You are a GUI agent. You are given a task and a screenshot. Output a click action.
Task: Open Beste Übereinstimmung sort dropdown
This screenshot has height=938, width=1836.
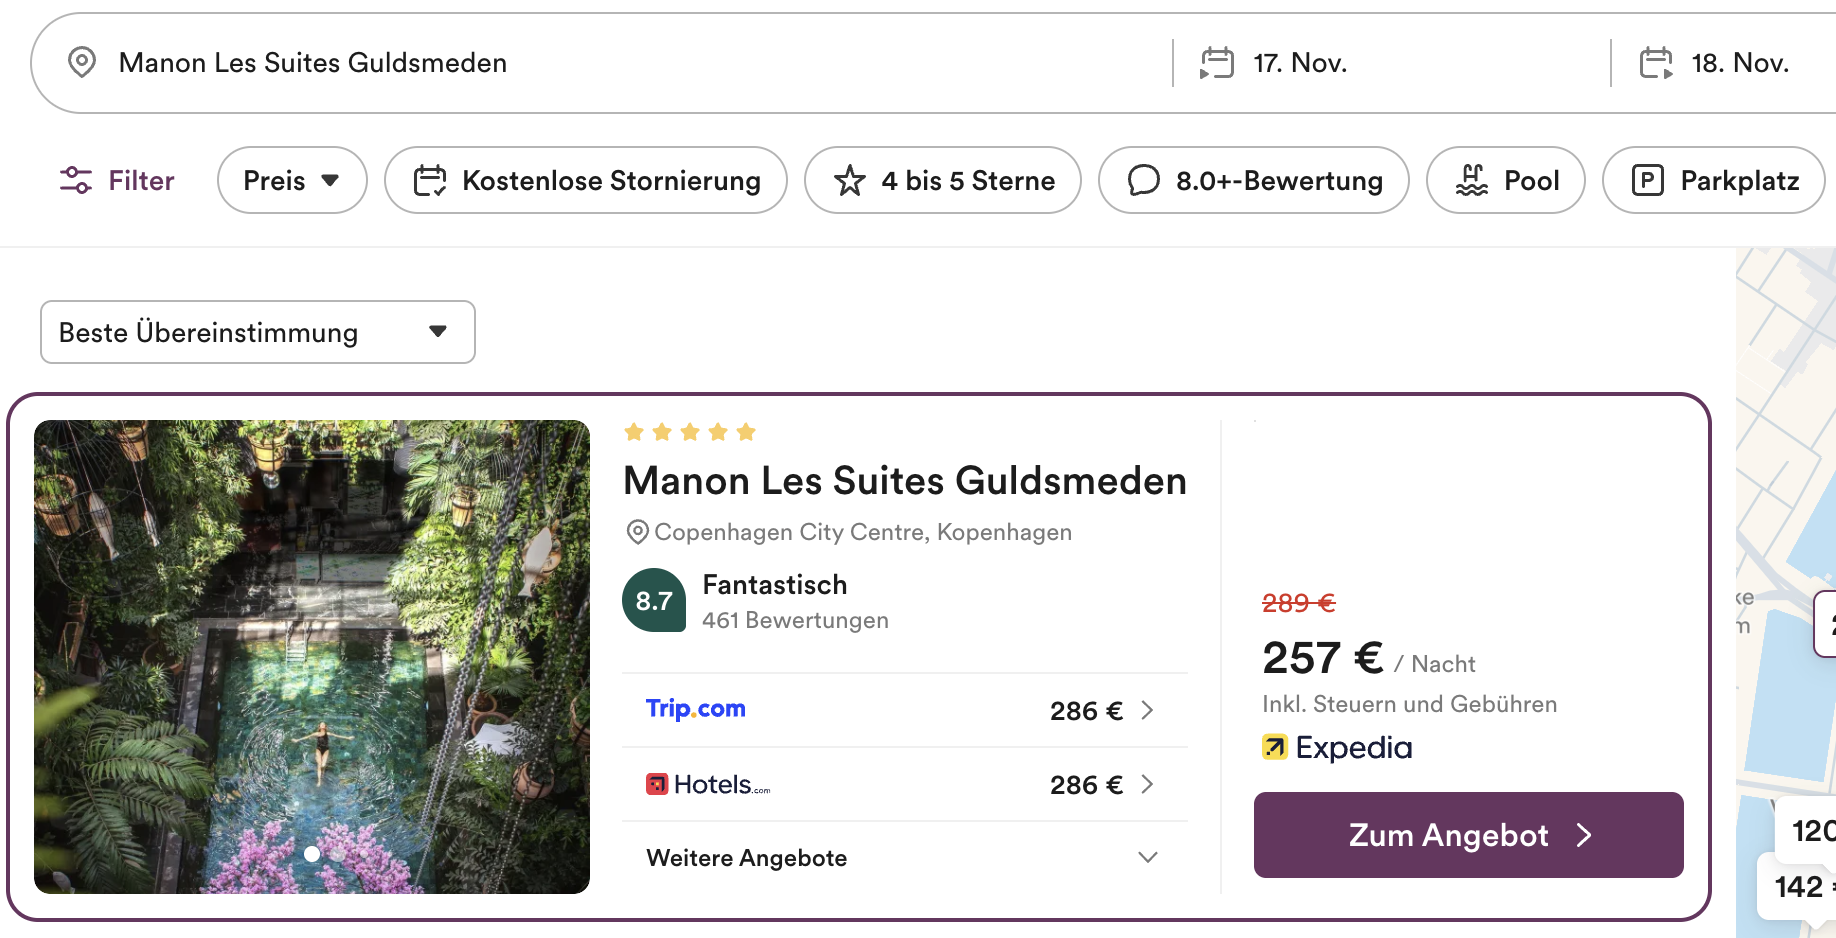258,332
